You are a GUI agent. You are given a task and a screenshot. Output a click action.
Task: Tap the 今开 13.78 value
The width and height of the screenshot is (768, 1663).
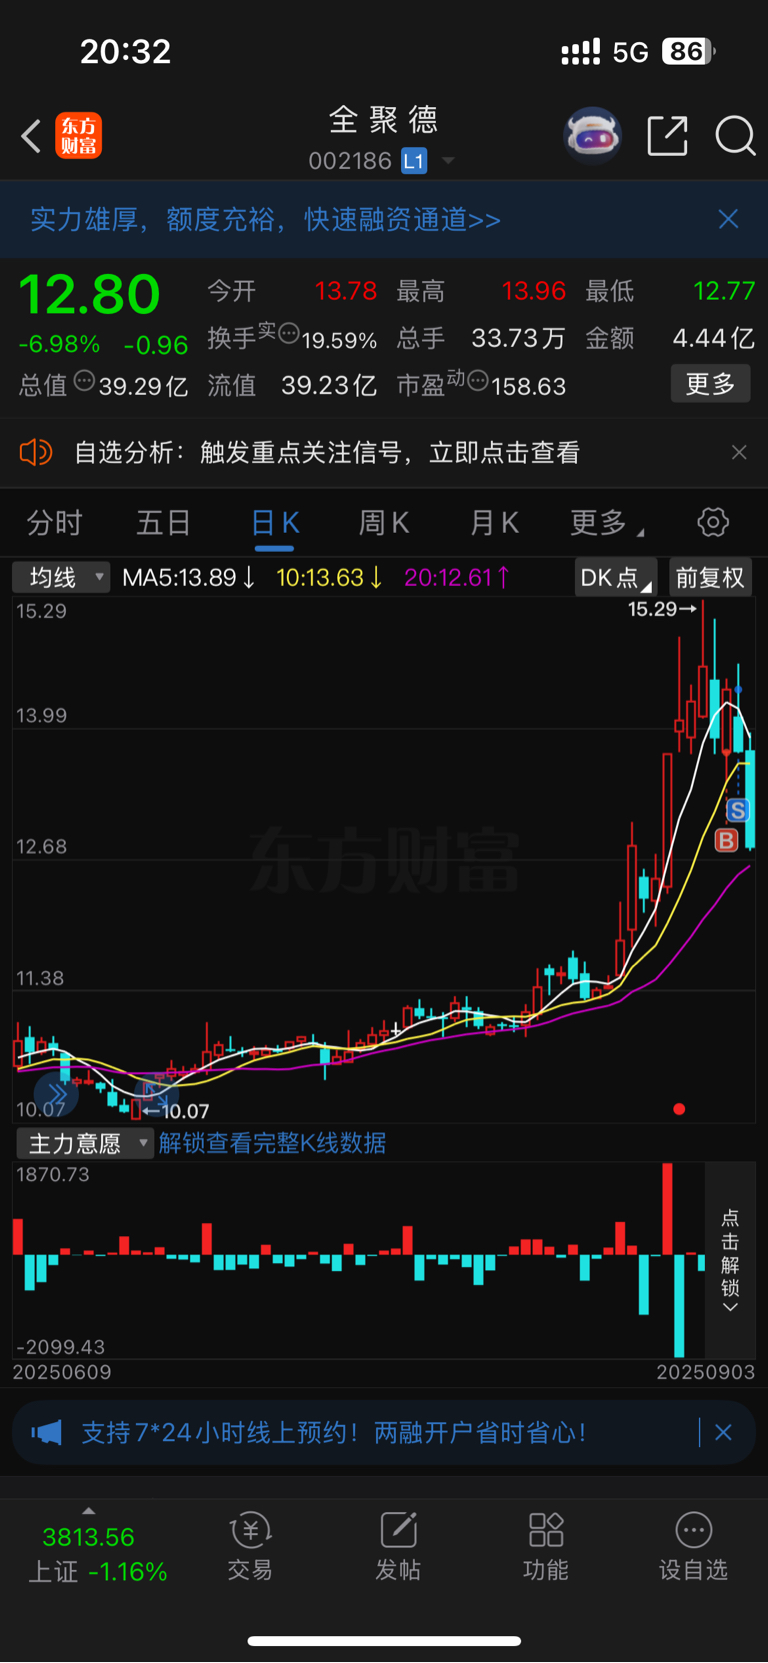346,291
